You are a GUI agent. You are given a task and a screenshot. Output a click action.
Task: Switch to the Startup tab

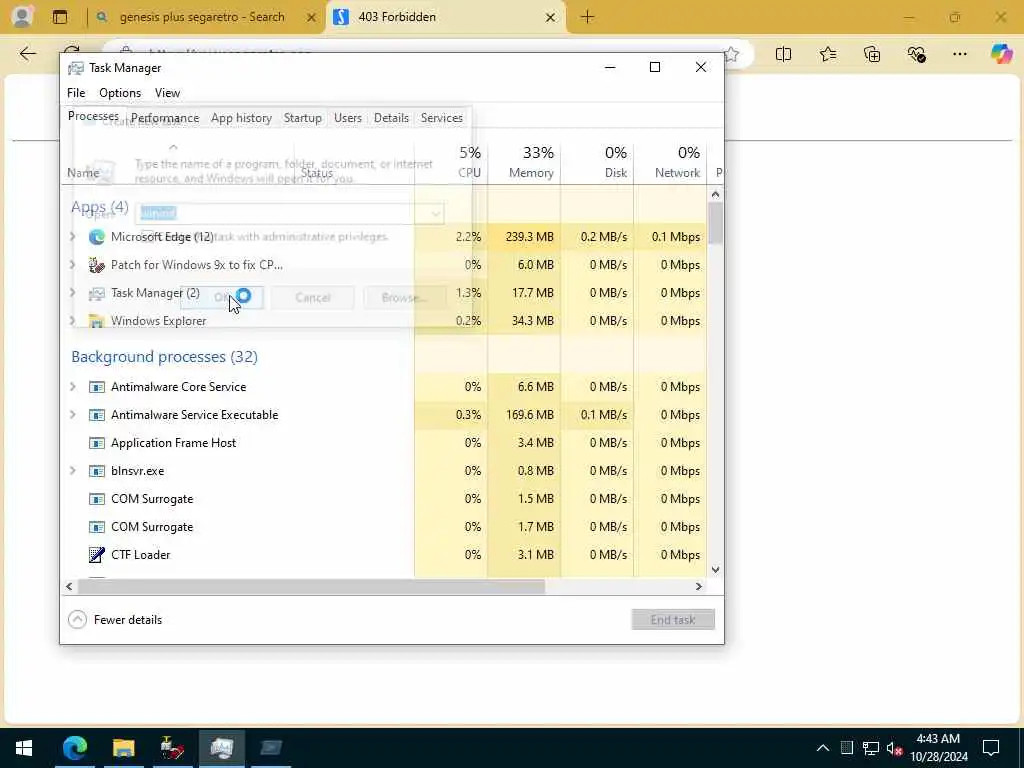[x=302, y=118]
